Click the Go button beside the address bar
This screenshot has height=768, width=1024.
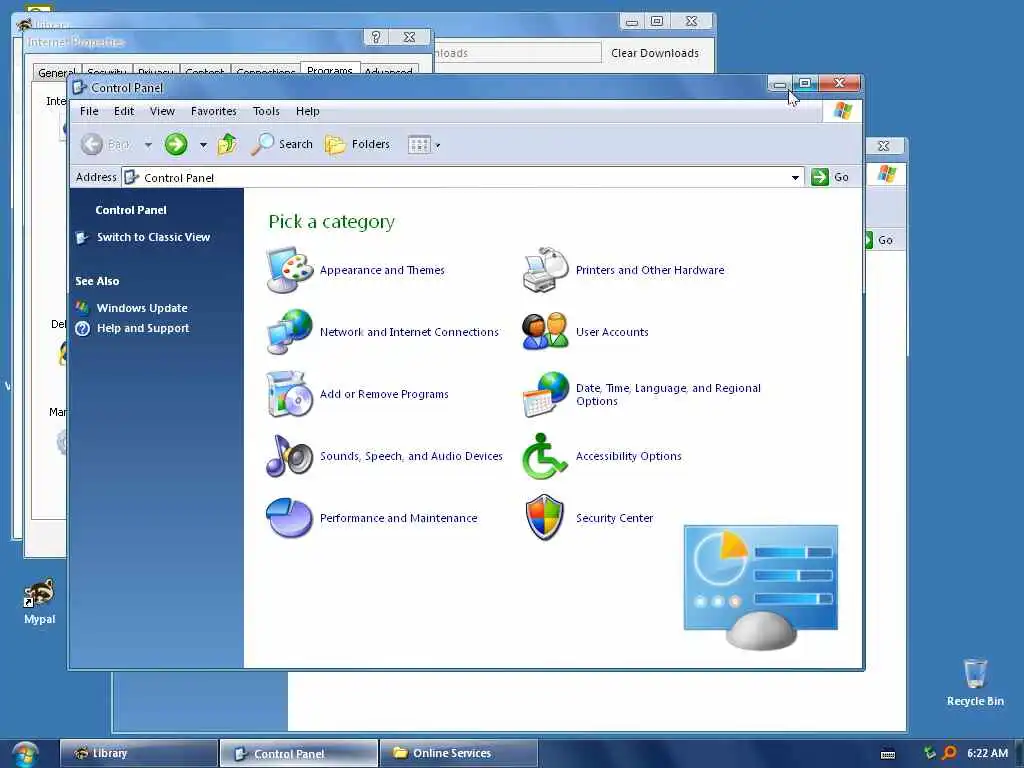tap(830, 177)
